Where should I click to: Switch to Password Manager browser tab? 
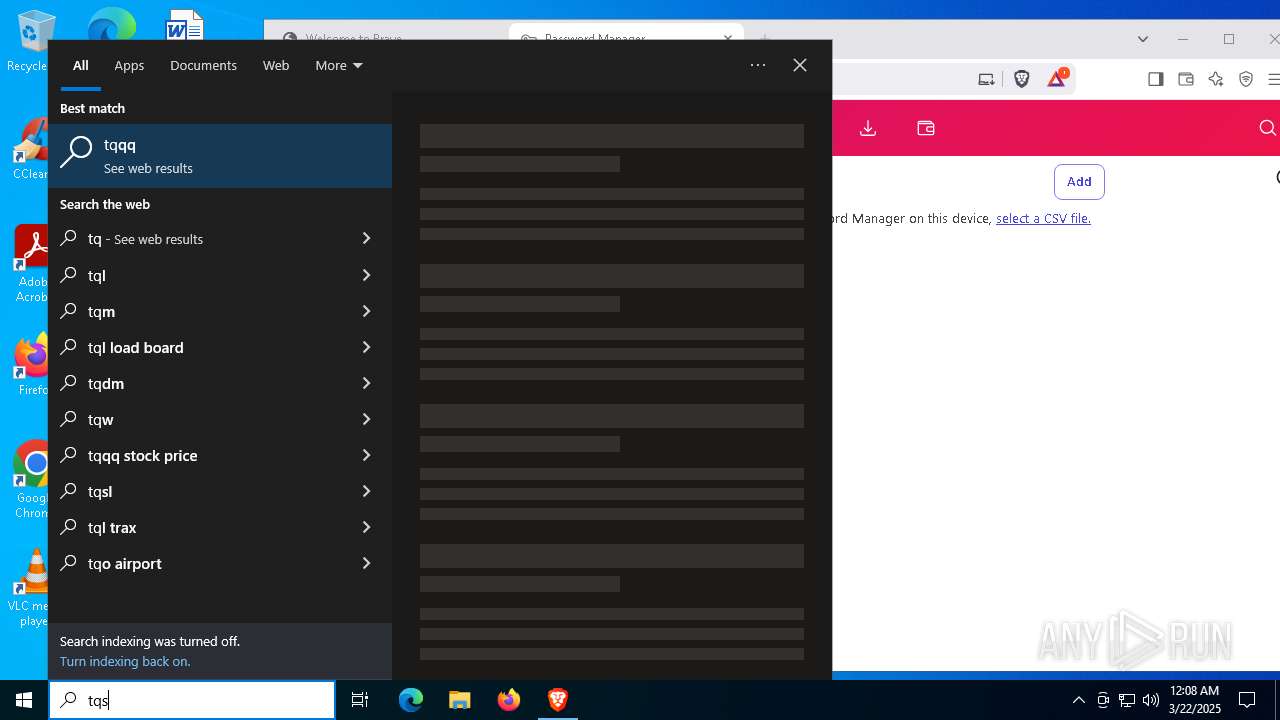click(x=626, y=37)
